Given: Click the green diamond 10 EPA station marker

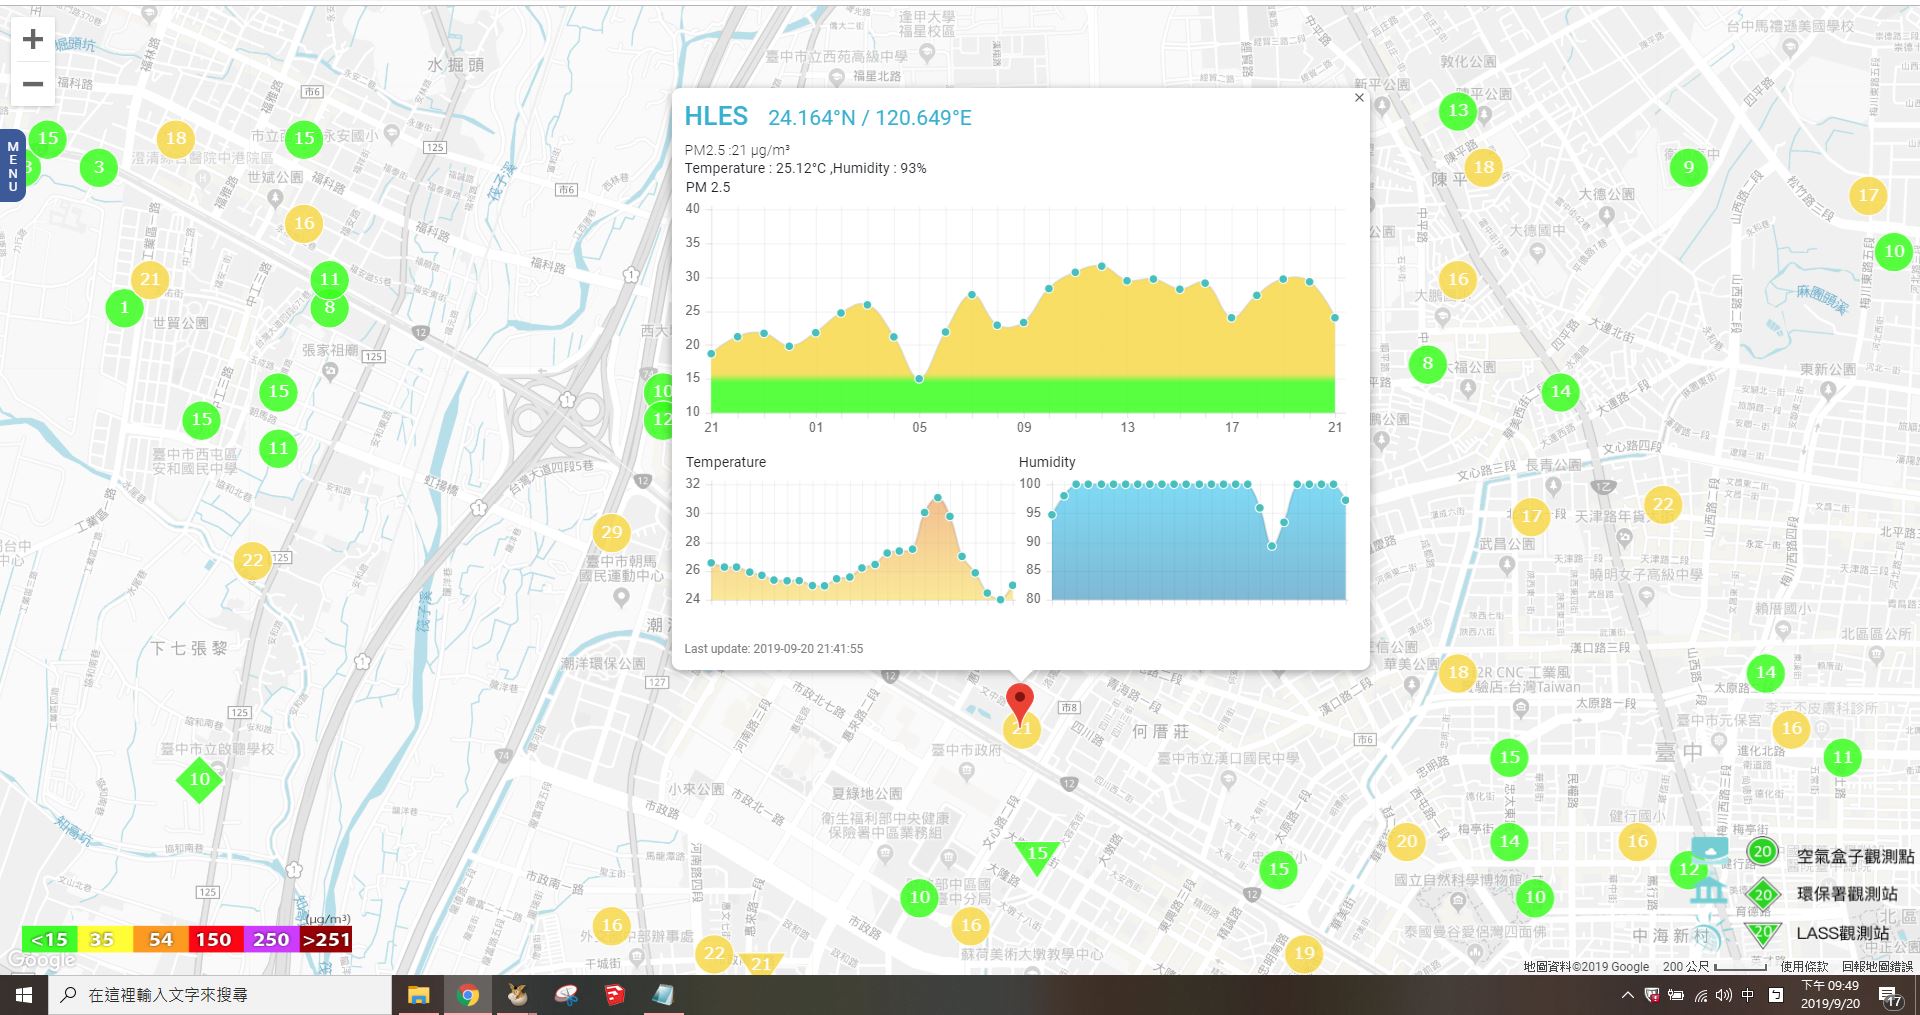Looking at the screenshot, I should [x=199, y=779].
